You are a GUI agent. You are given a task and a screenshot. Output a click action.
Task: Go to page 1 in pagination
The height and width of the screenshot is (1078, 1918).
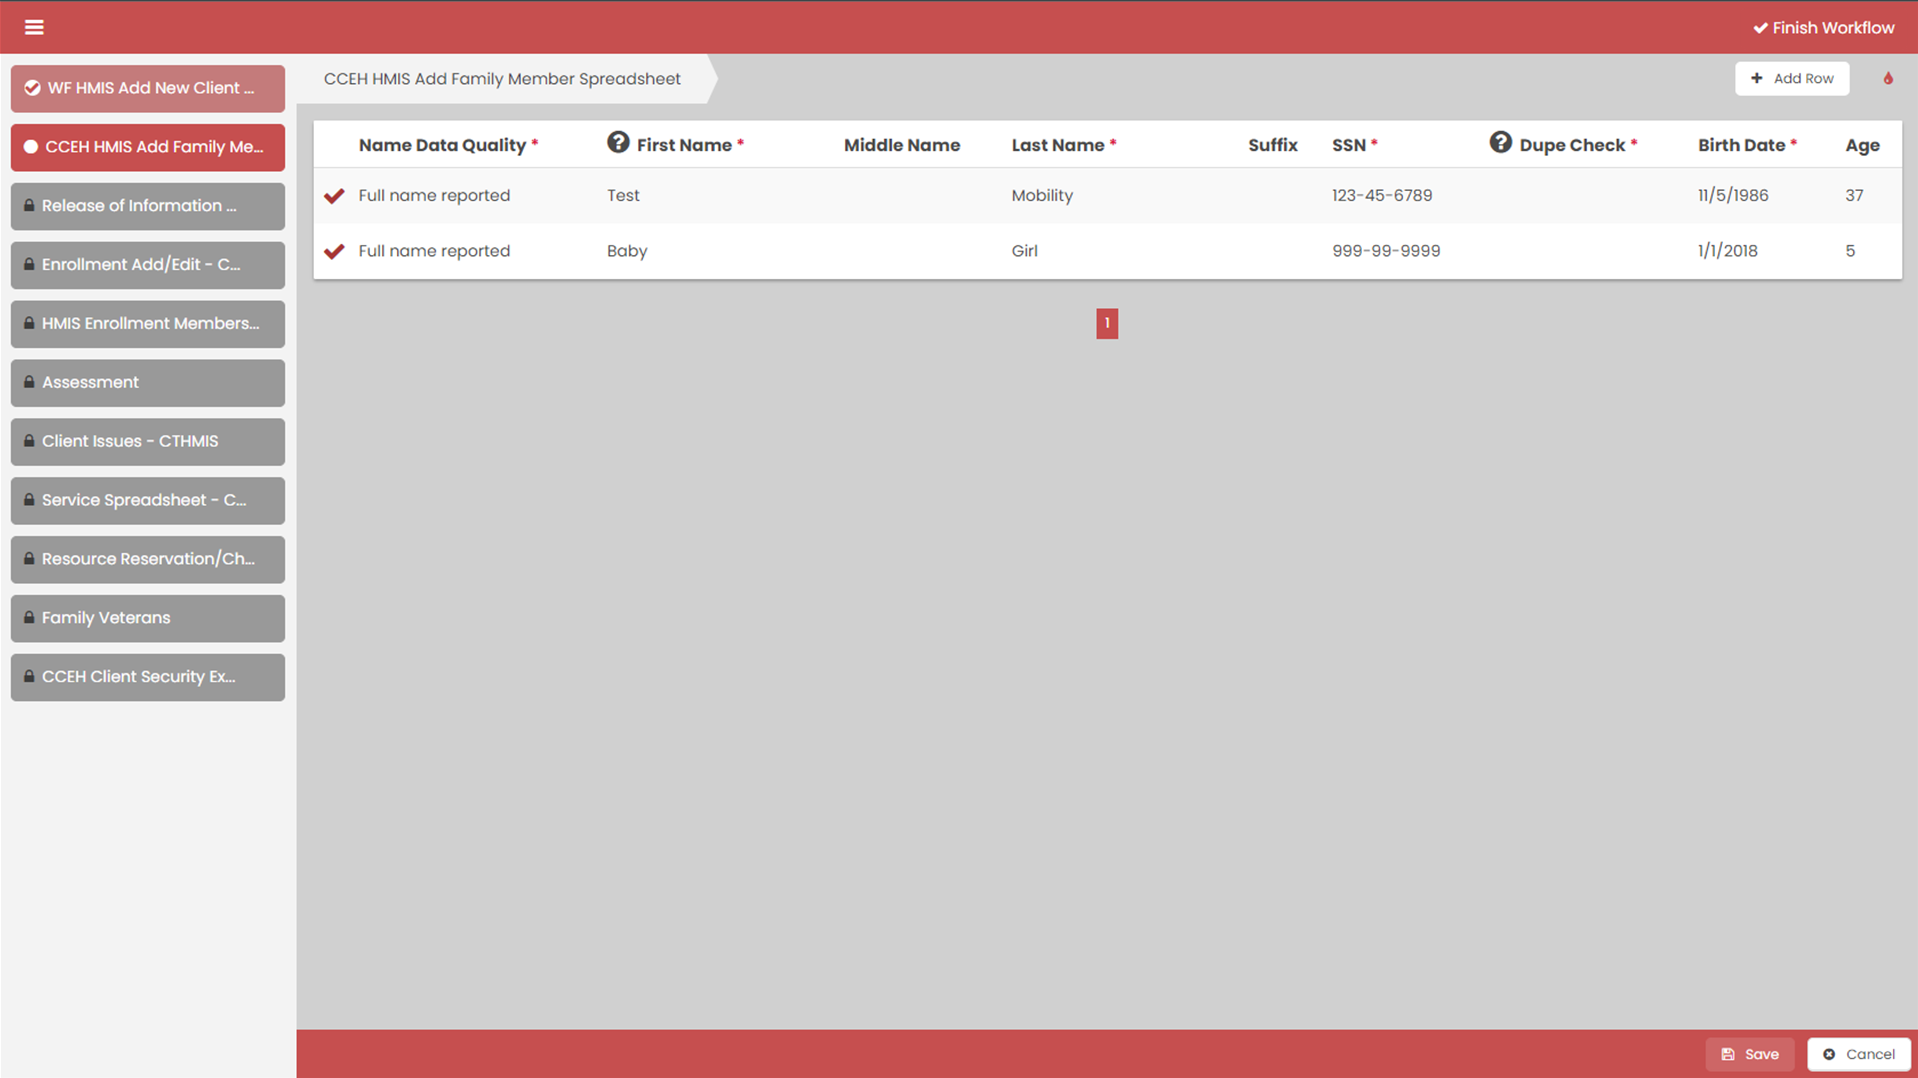pyautogui.click(x=1107, y=323)
